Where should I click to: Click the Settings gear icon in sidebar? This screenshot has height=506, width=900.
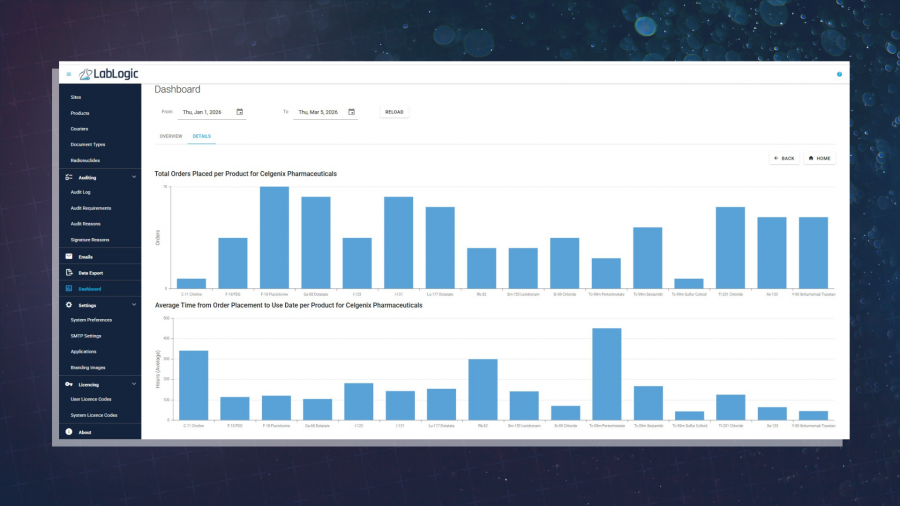tap(68, 304)
